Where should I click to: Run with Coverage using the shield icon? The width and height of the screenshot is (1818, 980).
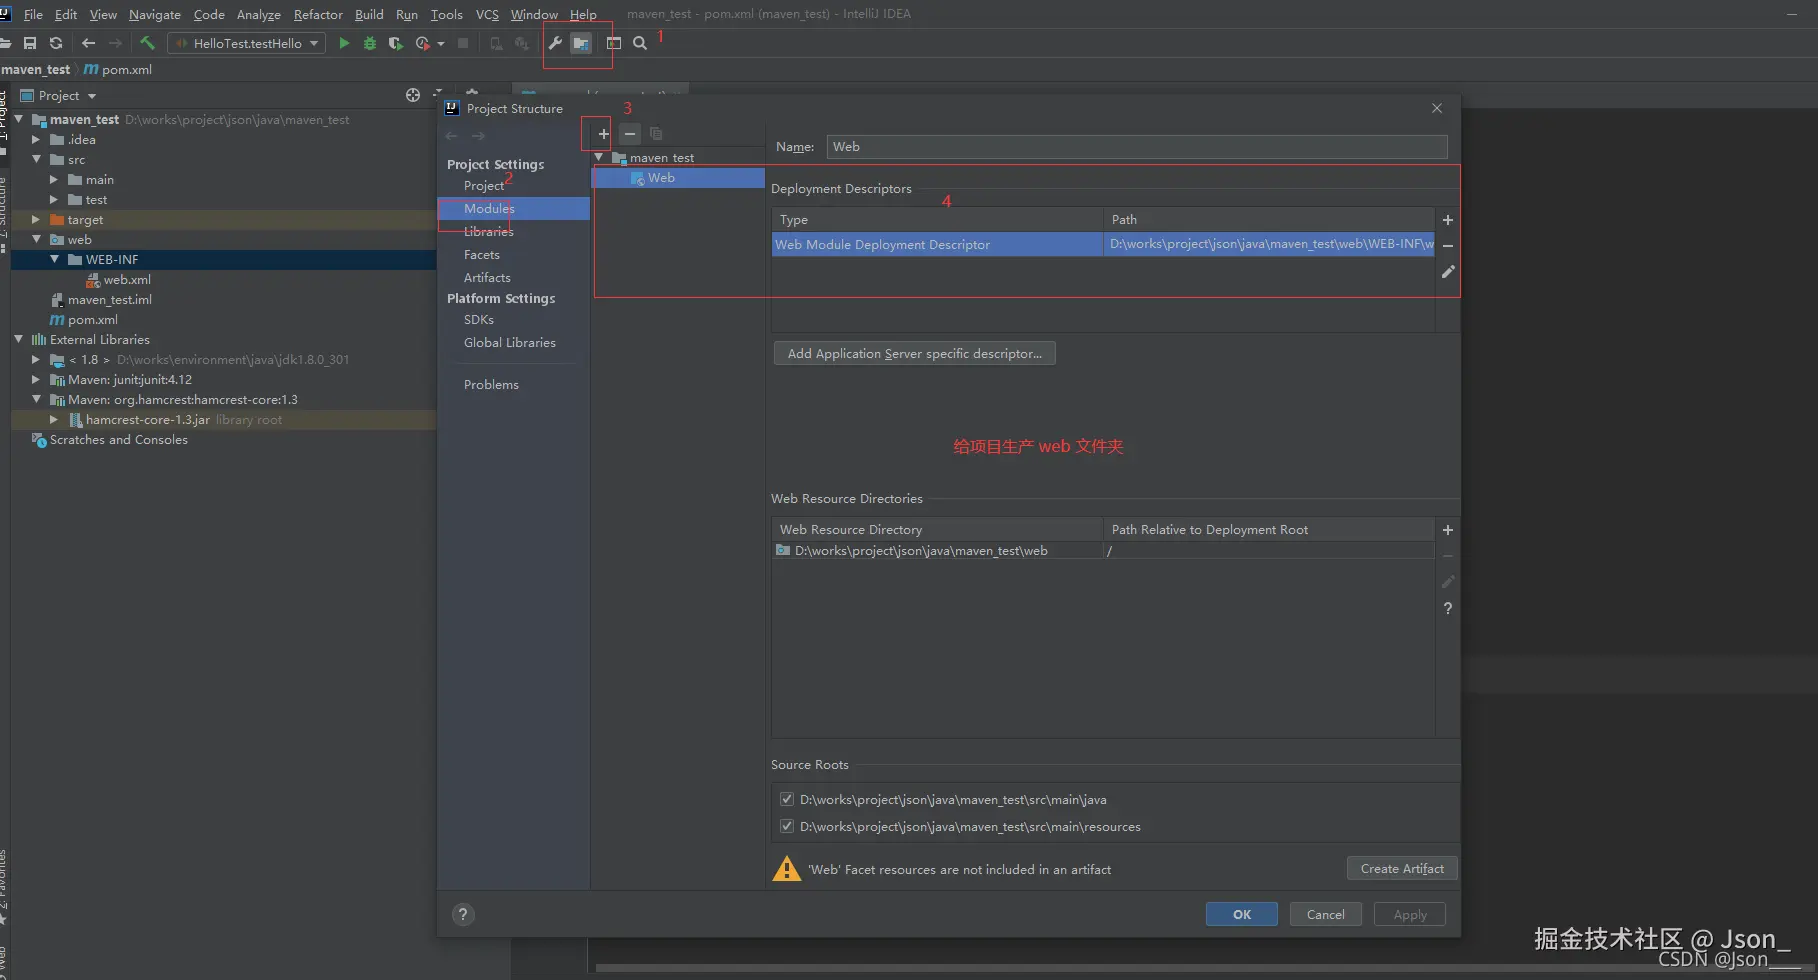396,43
